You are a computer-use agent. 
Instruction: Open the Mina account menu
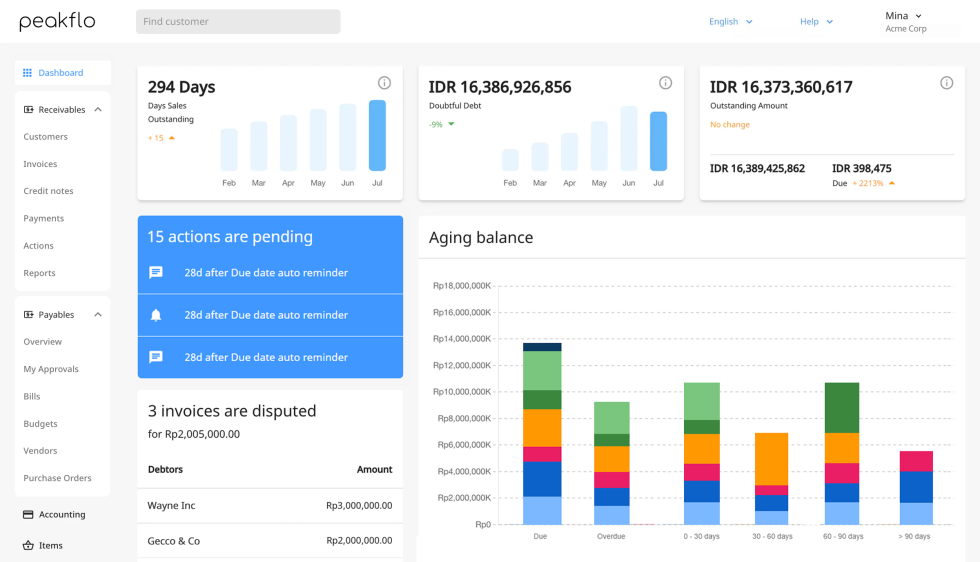pyautogui.click(x=904, y=16)
